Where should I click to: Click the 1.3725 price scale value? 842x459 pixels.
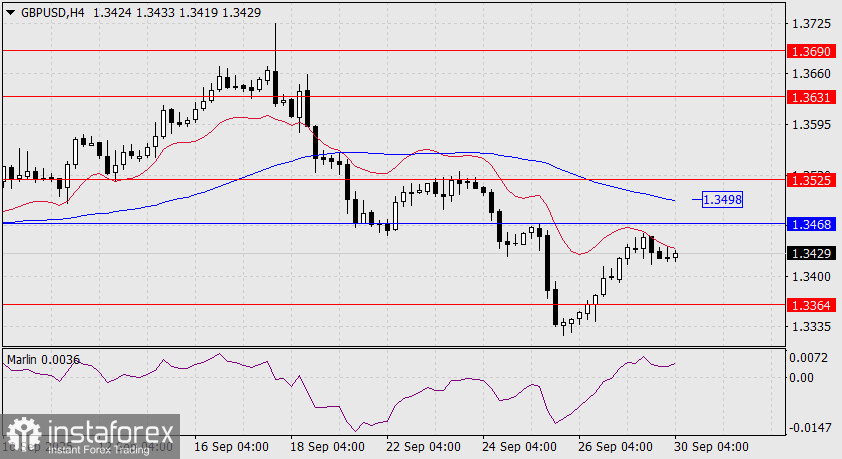click(811, 24)
